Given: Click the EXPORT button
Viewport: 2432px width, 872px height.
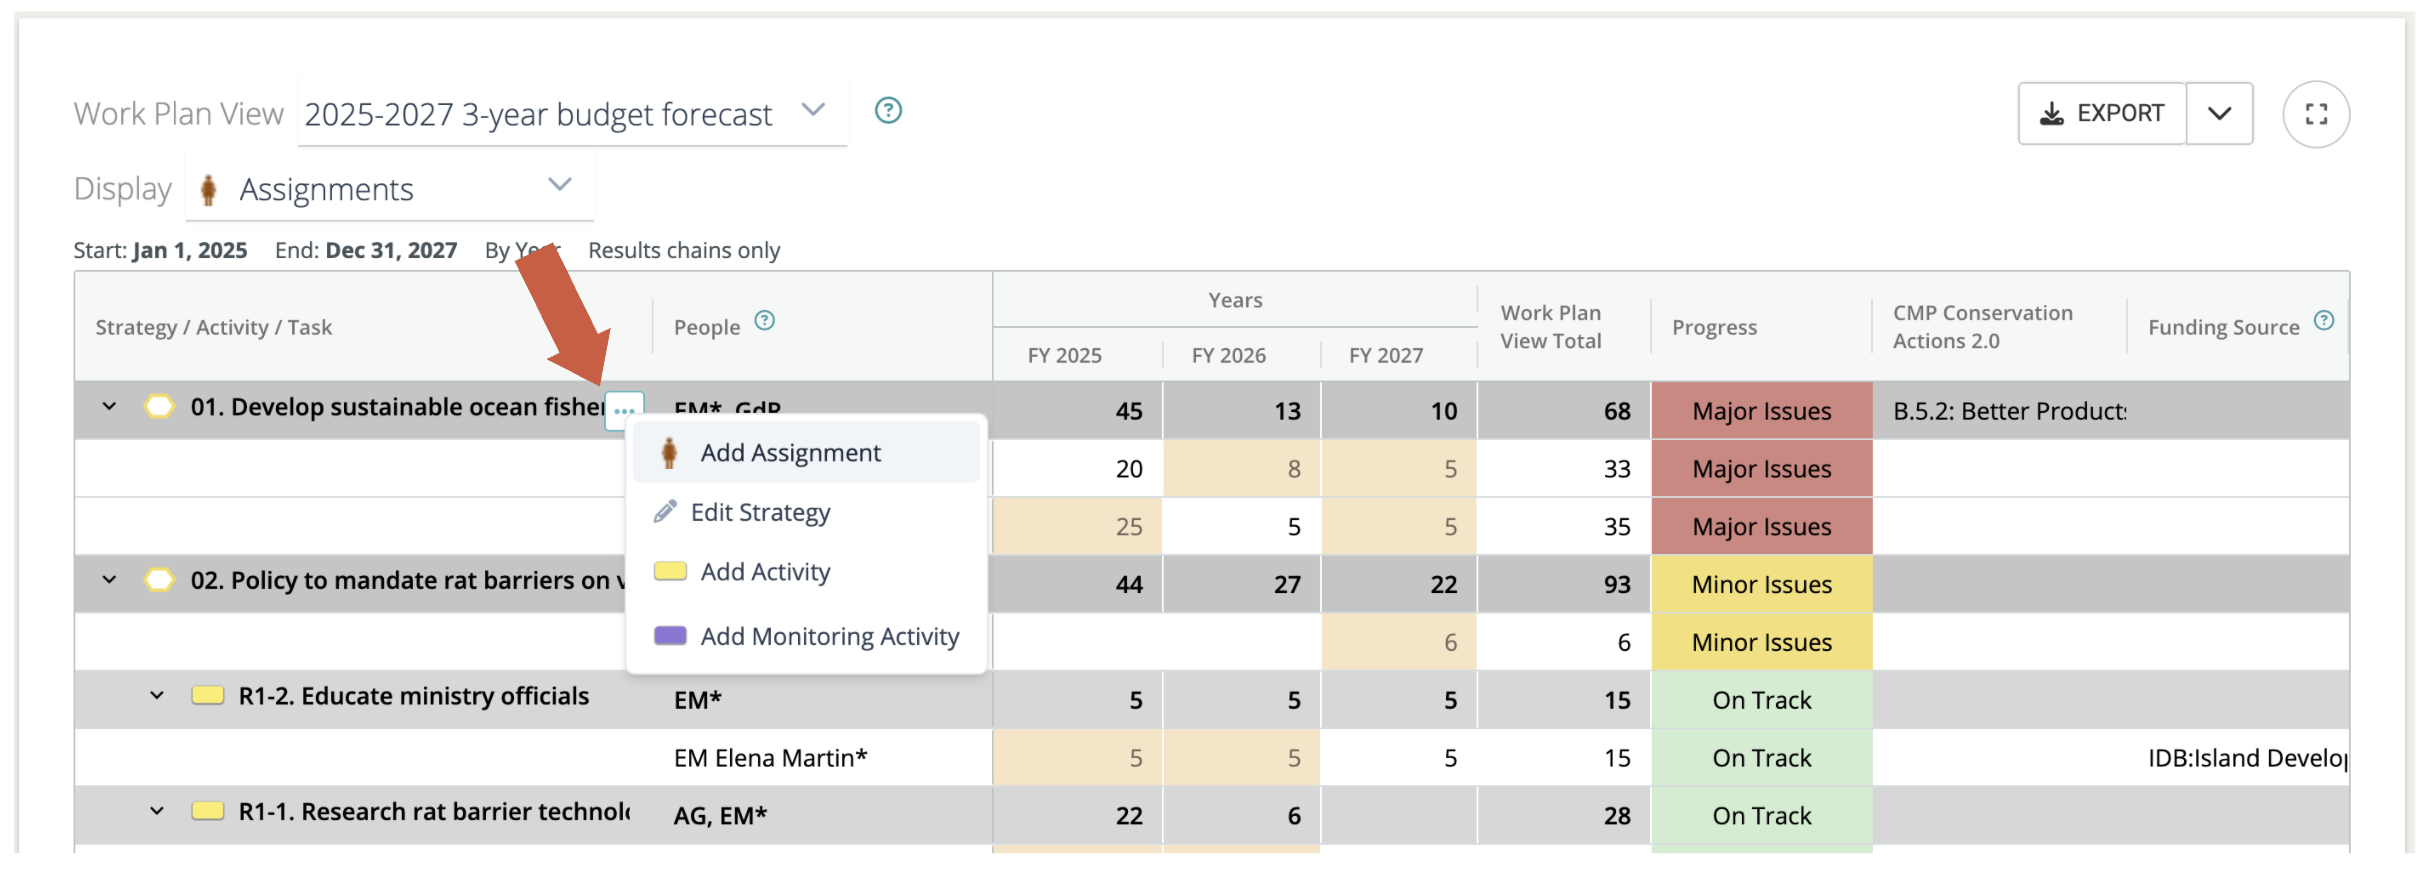Looking at the screenshot, I should tap(2101, 114).
